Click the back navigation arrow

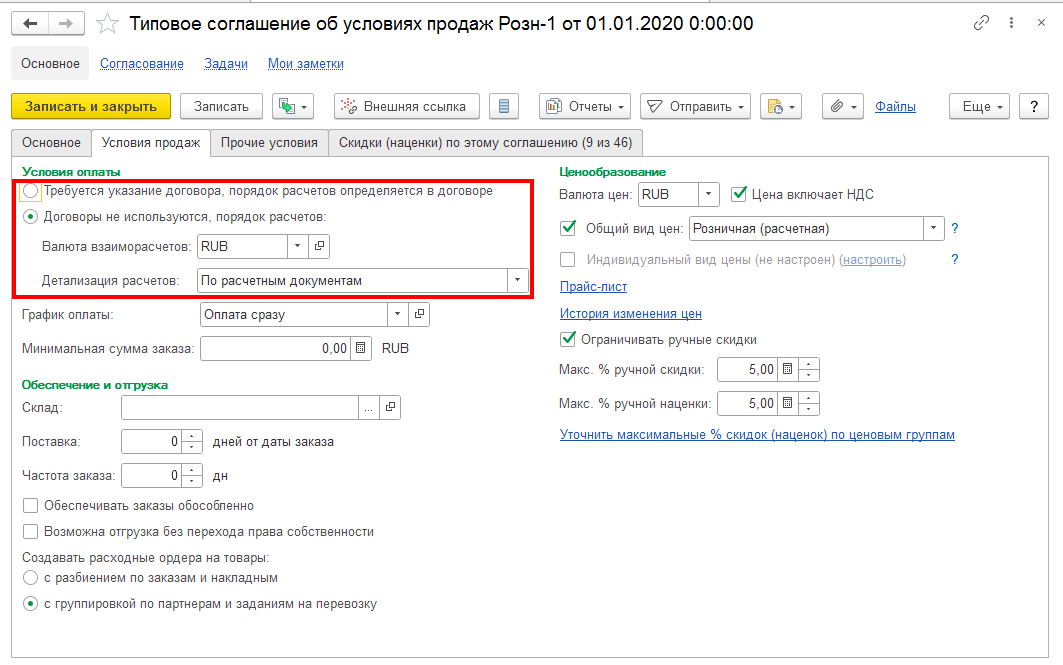(31, 23)
